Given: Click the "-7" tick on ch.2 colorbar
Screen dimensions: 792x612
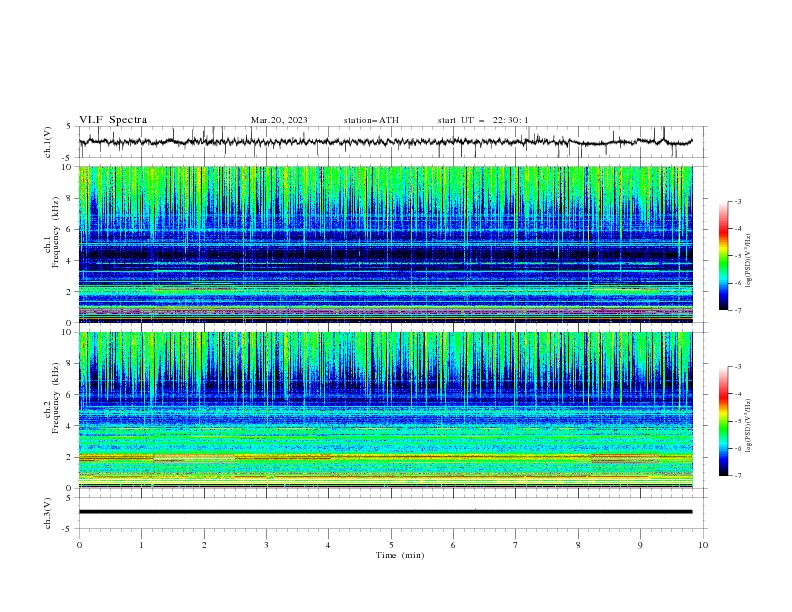Looking at the screenshot, I should tap(738, 475).
